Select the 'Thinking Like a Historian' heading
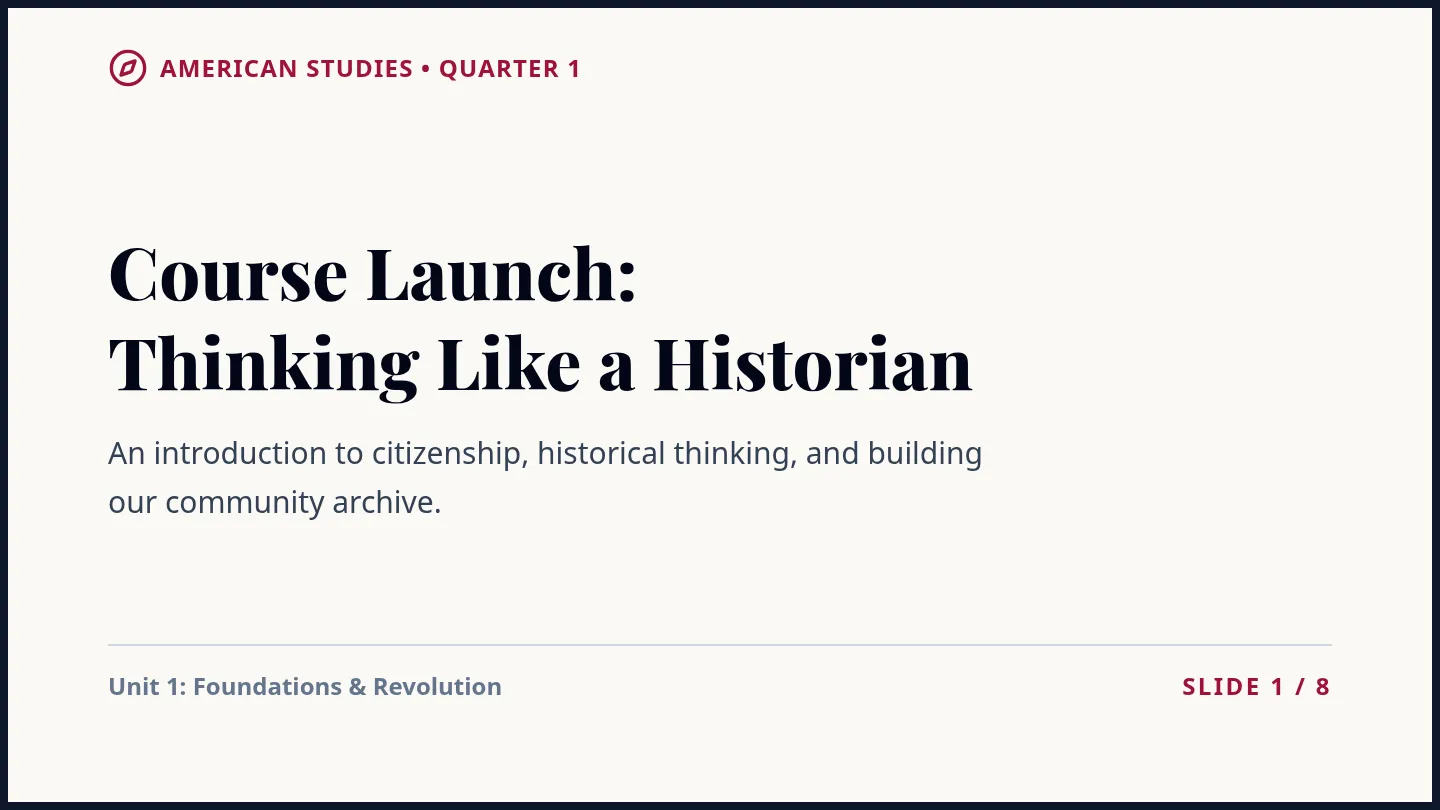The image size is (1440, 810). click(x=540, y=365)
